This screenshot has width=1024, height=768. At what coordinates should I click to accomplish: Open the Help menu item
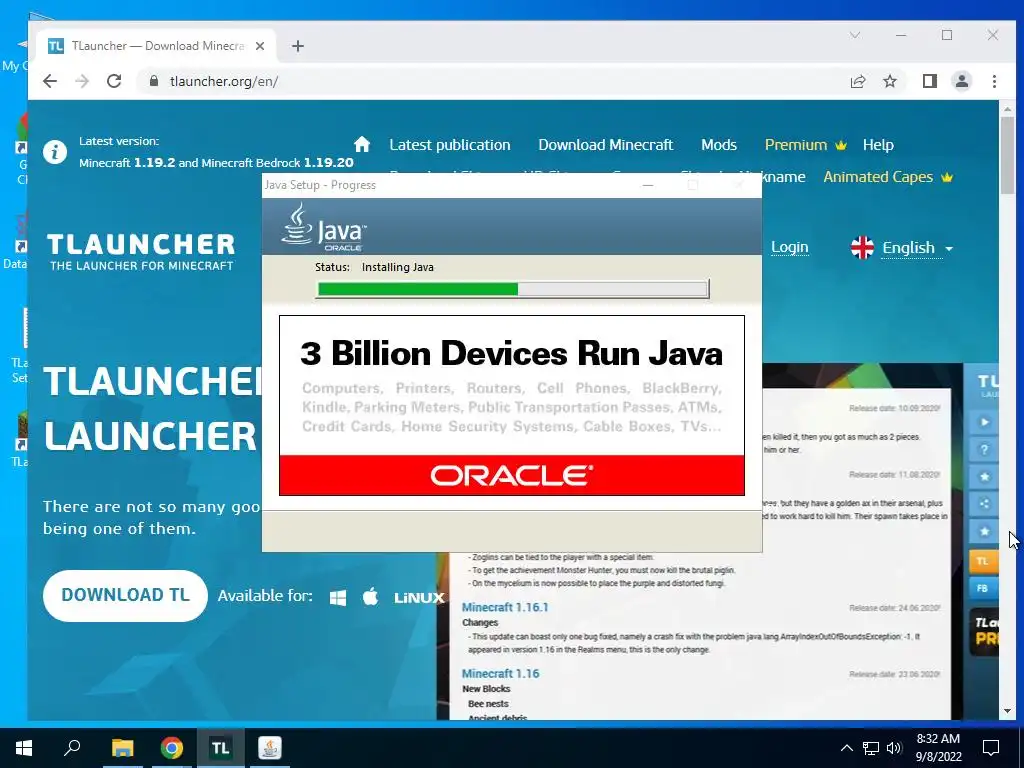point(878,145)
